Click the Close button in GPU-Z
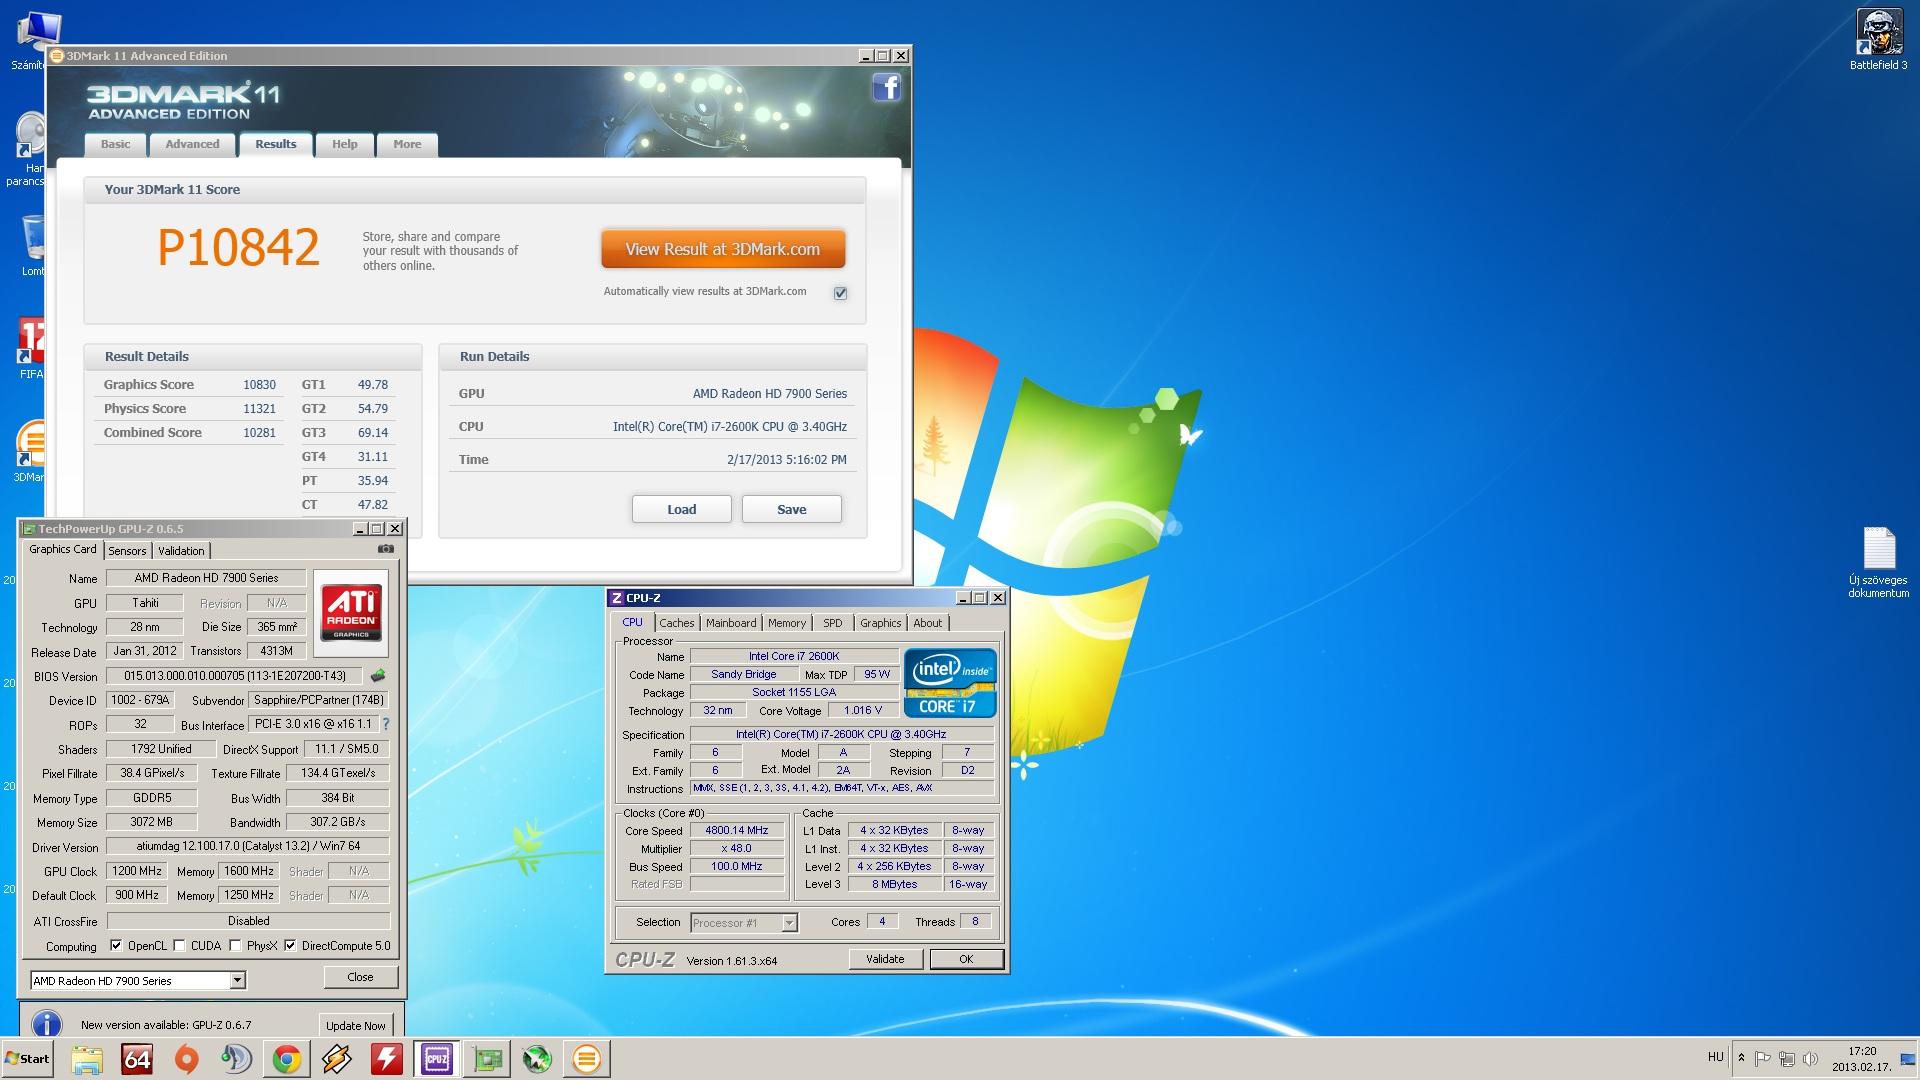Image resolution: width=1920 pixels, height=1080 pixels. point(361,977)
